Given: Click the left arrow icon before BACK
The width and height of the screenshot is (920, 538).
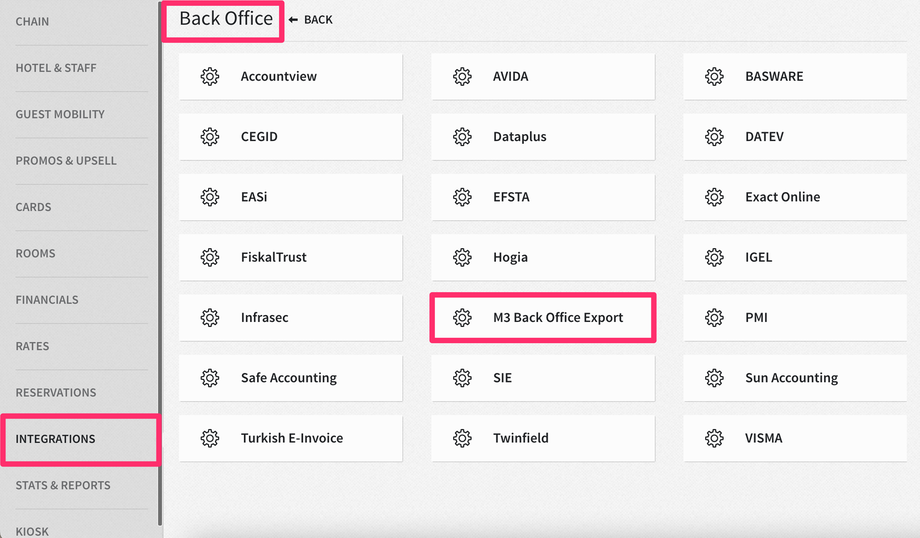Looking at the screenshot, I should (x=293, y=20).
